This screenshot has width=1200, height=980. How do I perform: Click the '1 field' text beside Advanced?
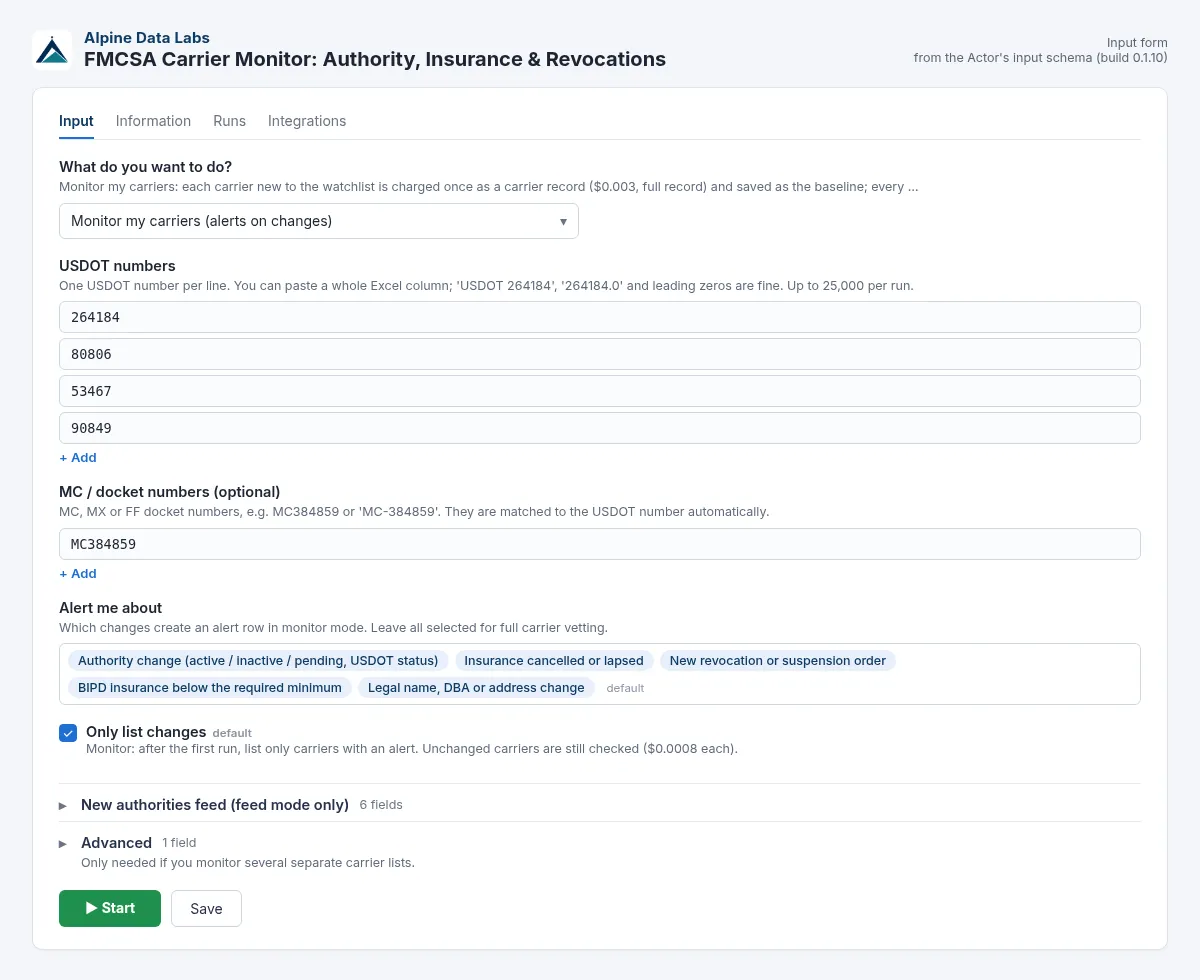click(x=179, y=843)
